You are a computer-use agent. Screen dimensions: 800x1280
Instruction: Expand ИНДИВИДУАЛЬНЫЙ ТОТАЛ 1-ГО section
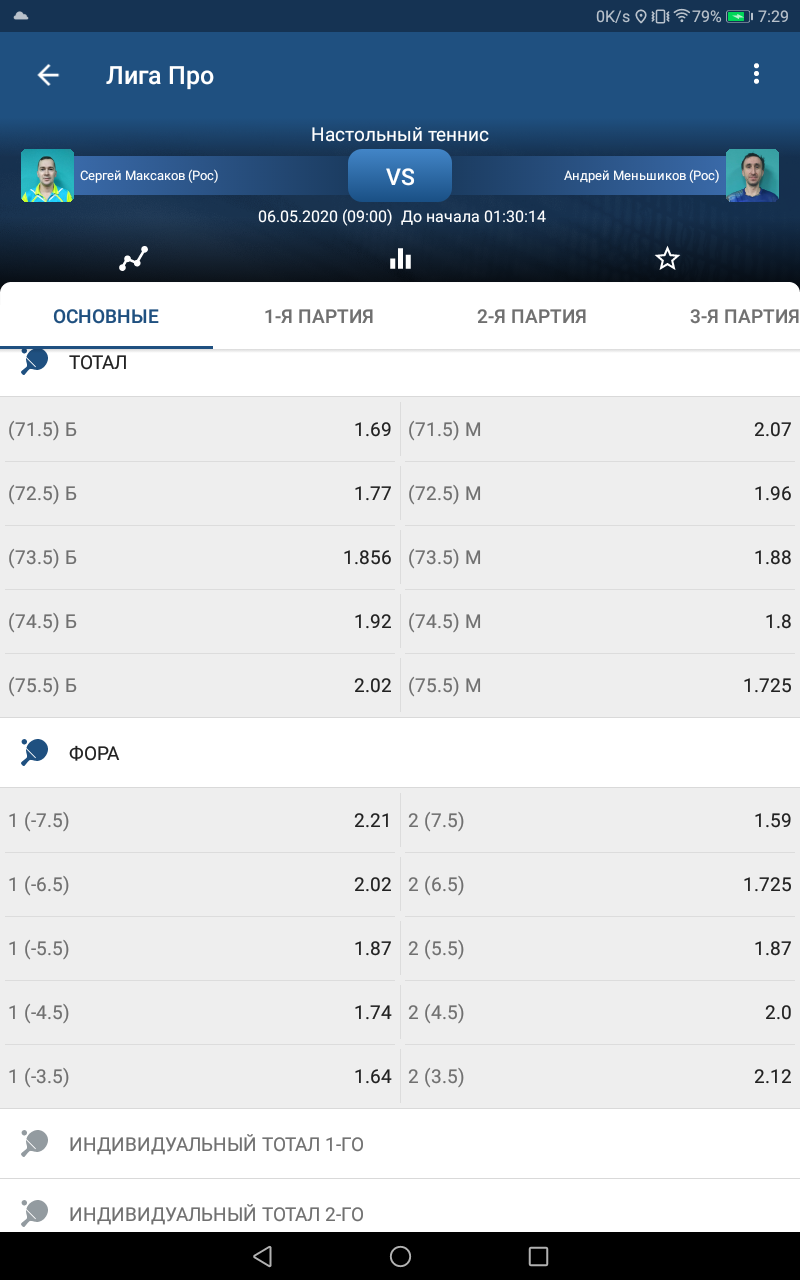(400, 1143)
